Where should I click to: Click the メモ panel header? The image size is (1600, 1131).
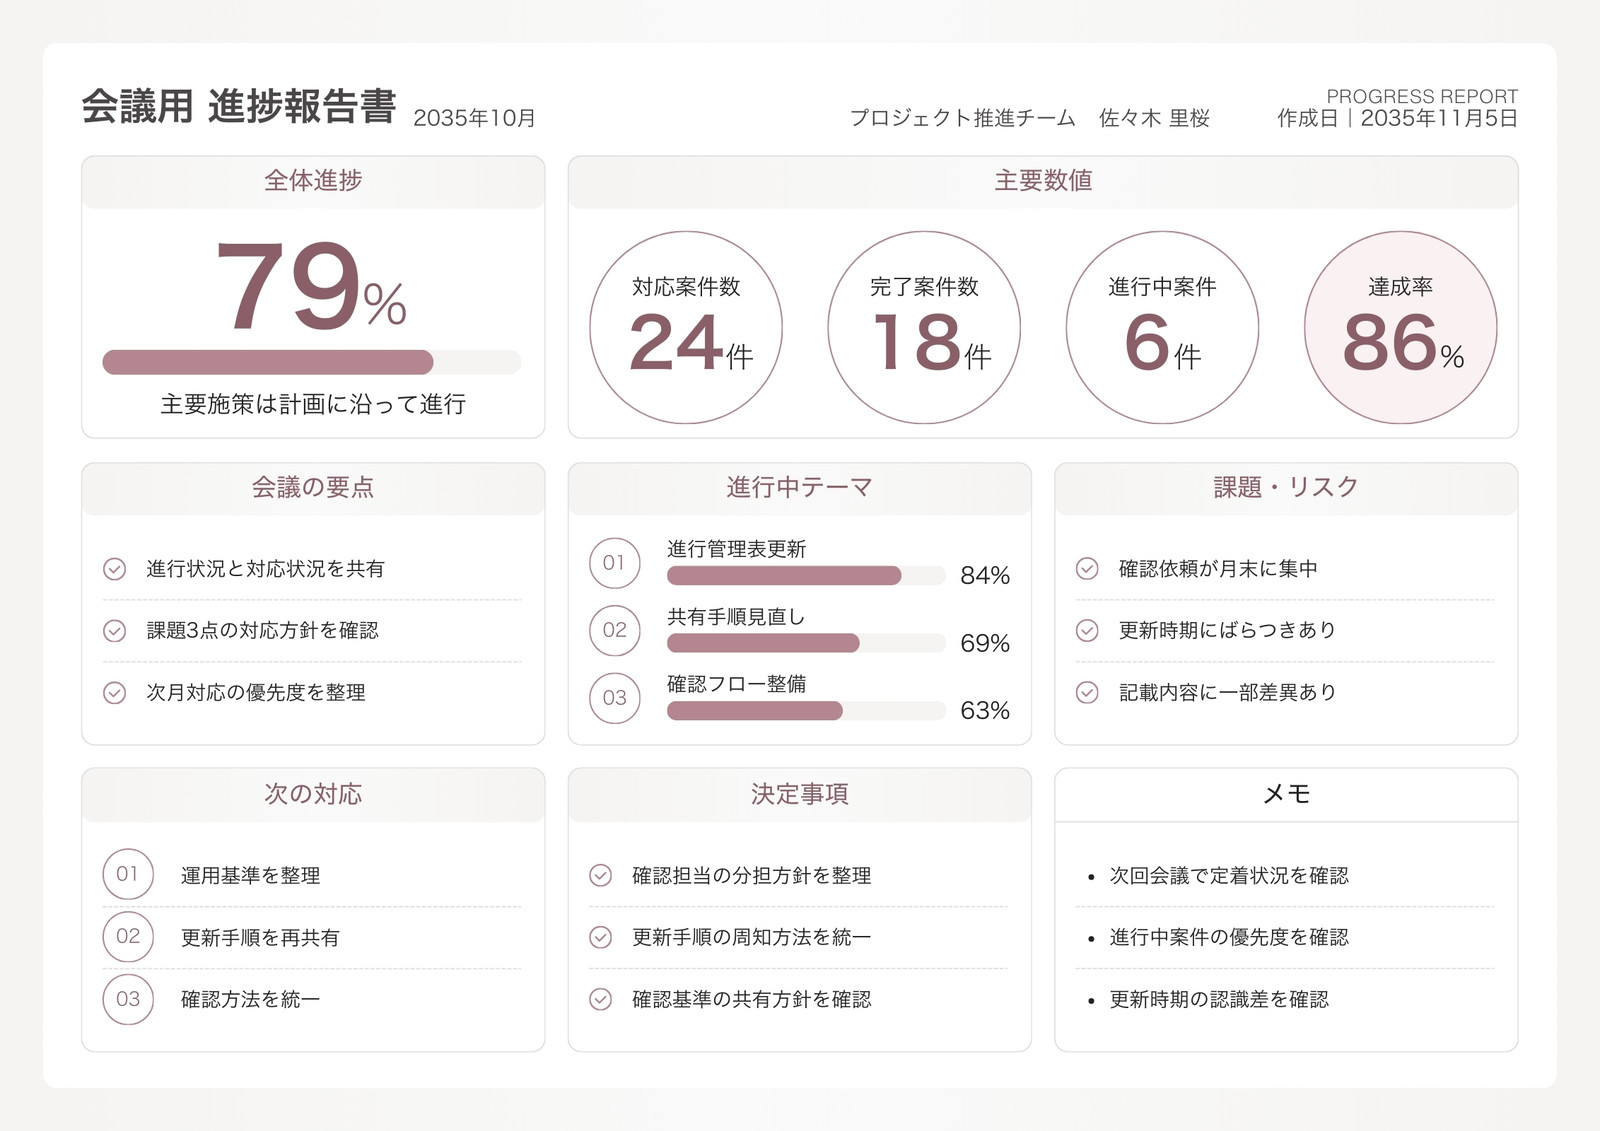[1286, 795]
